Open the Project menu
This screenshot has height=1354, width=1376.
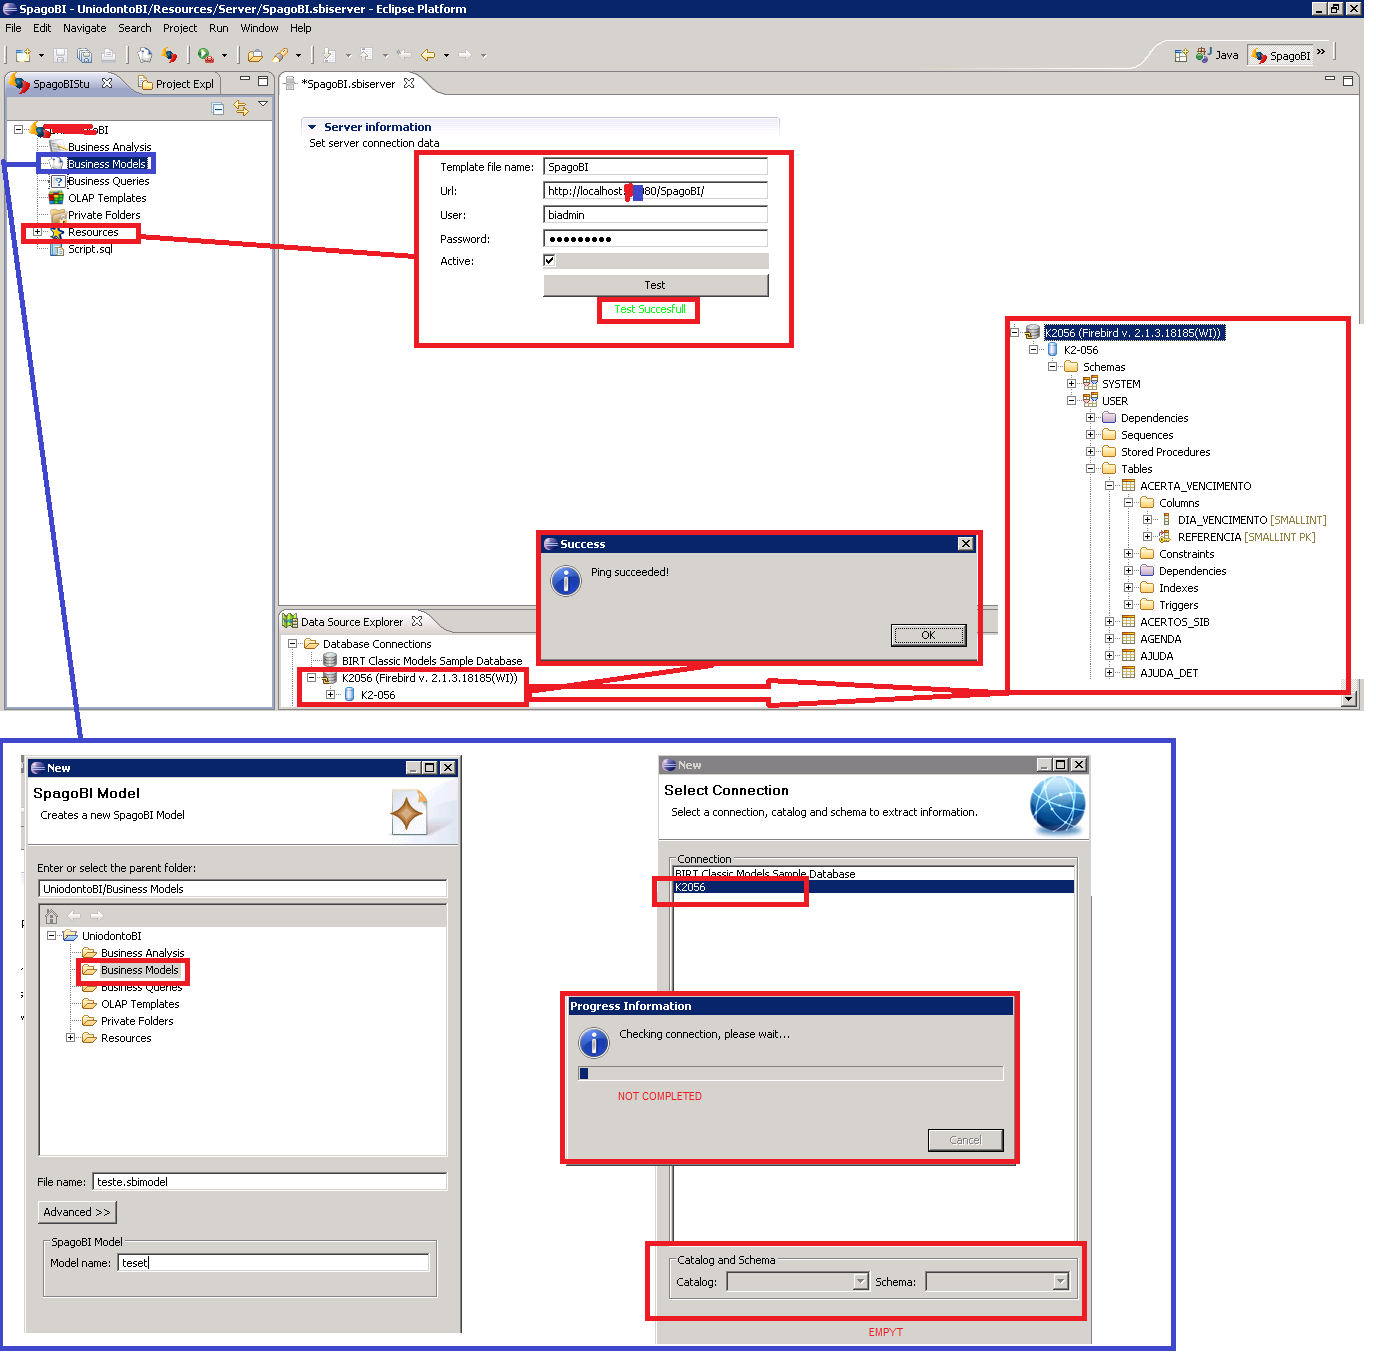coord(180,28)
